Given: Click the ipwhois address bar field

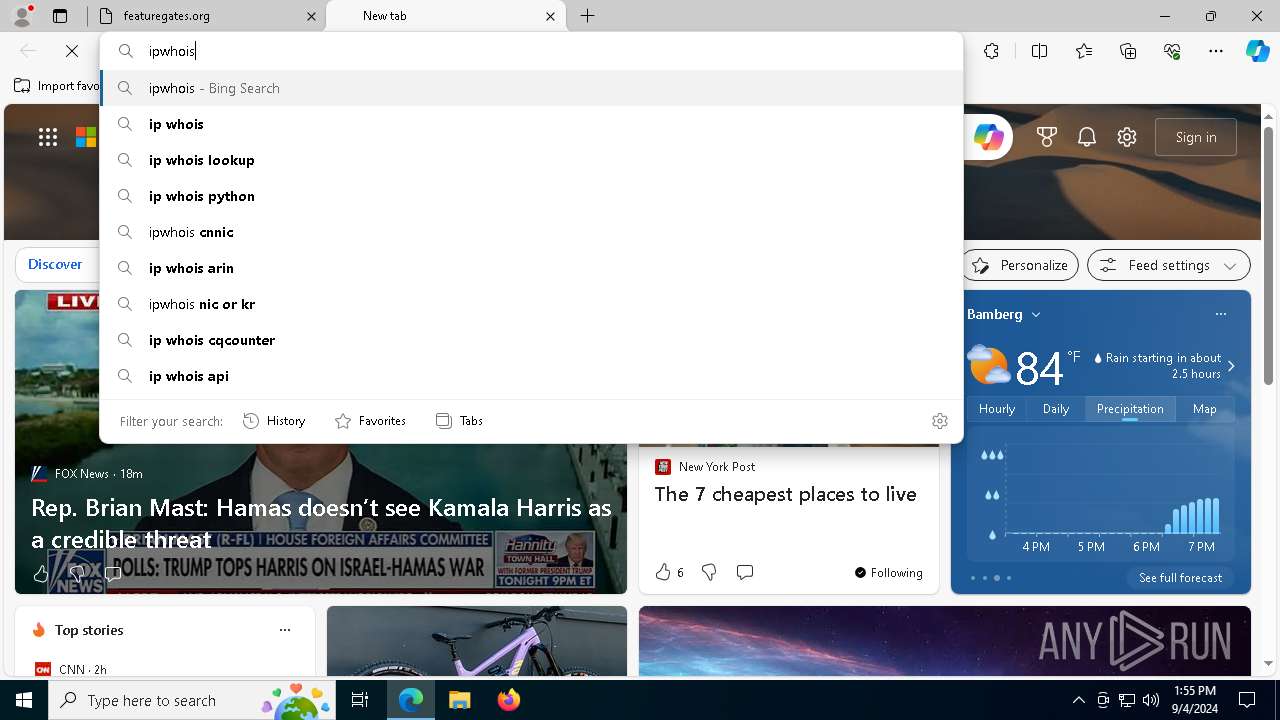Looking at the screenshot, I should point(530,51).
